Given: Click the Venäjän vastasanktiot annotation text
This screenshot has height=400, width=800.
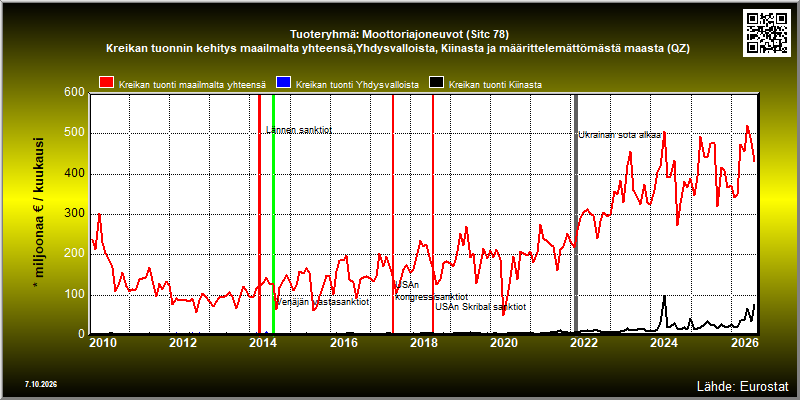Looking at the screenshot, I should coord(322,302).
